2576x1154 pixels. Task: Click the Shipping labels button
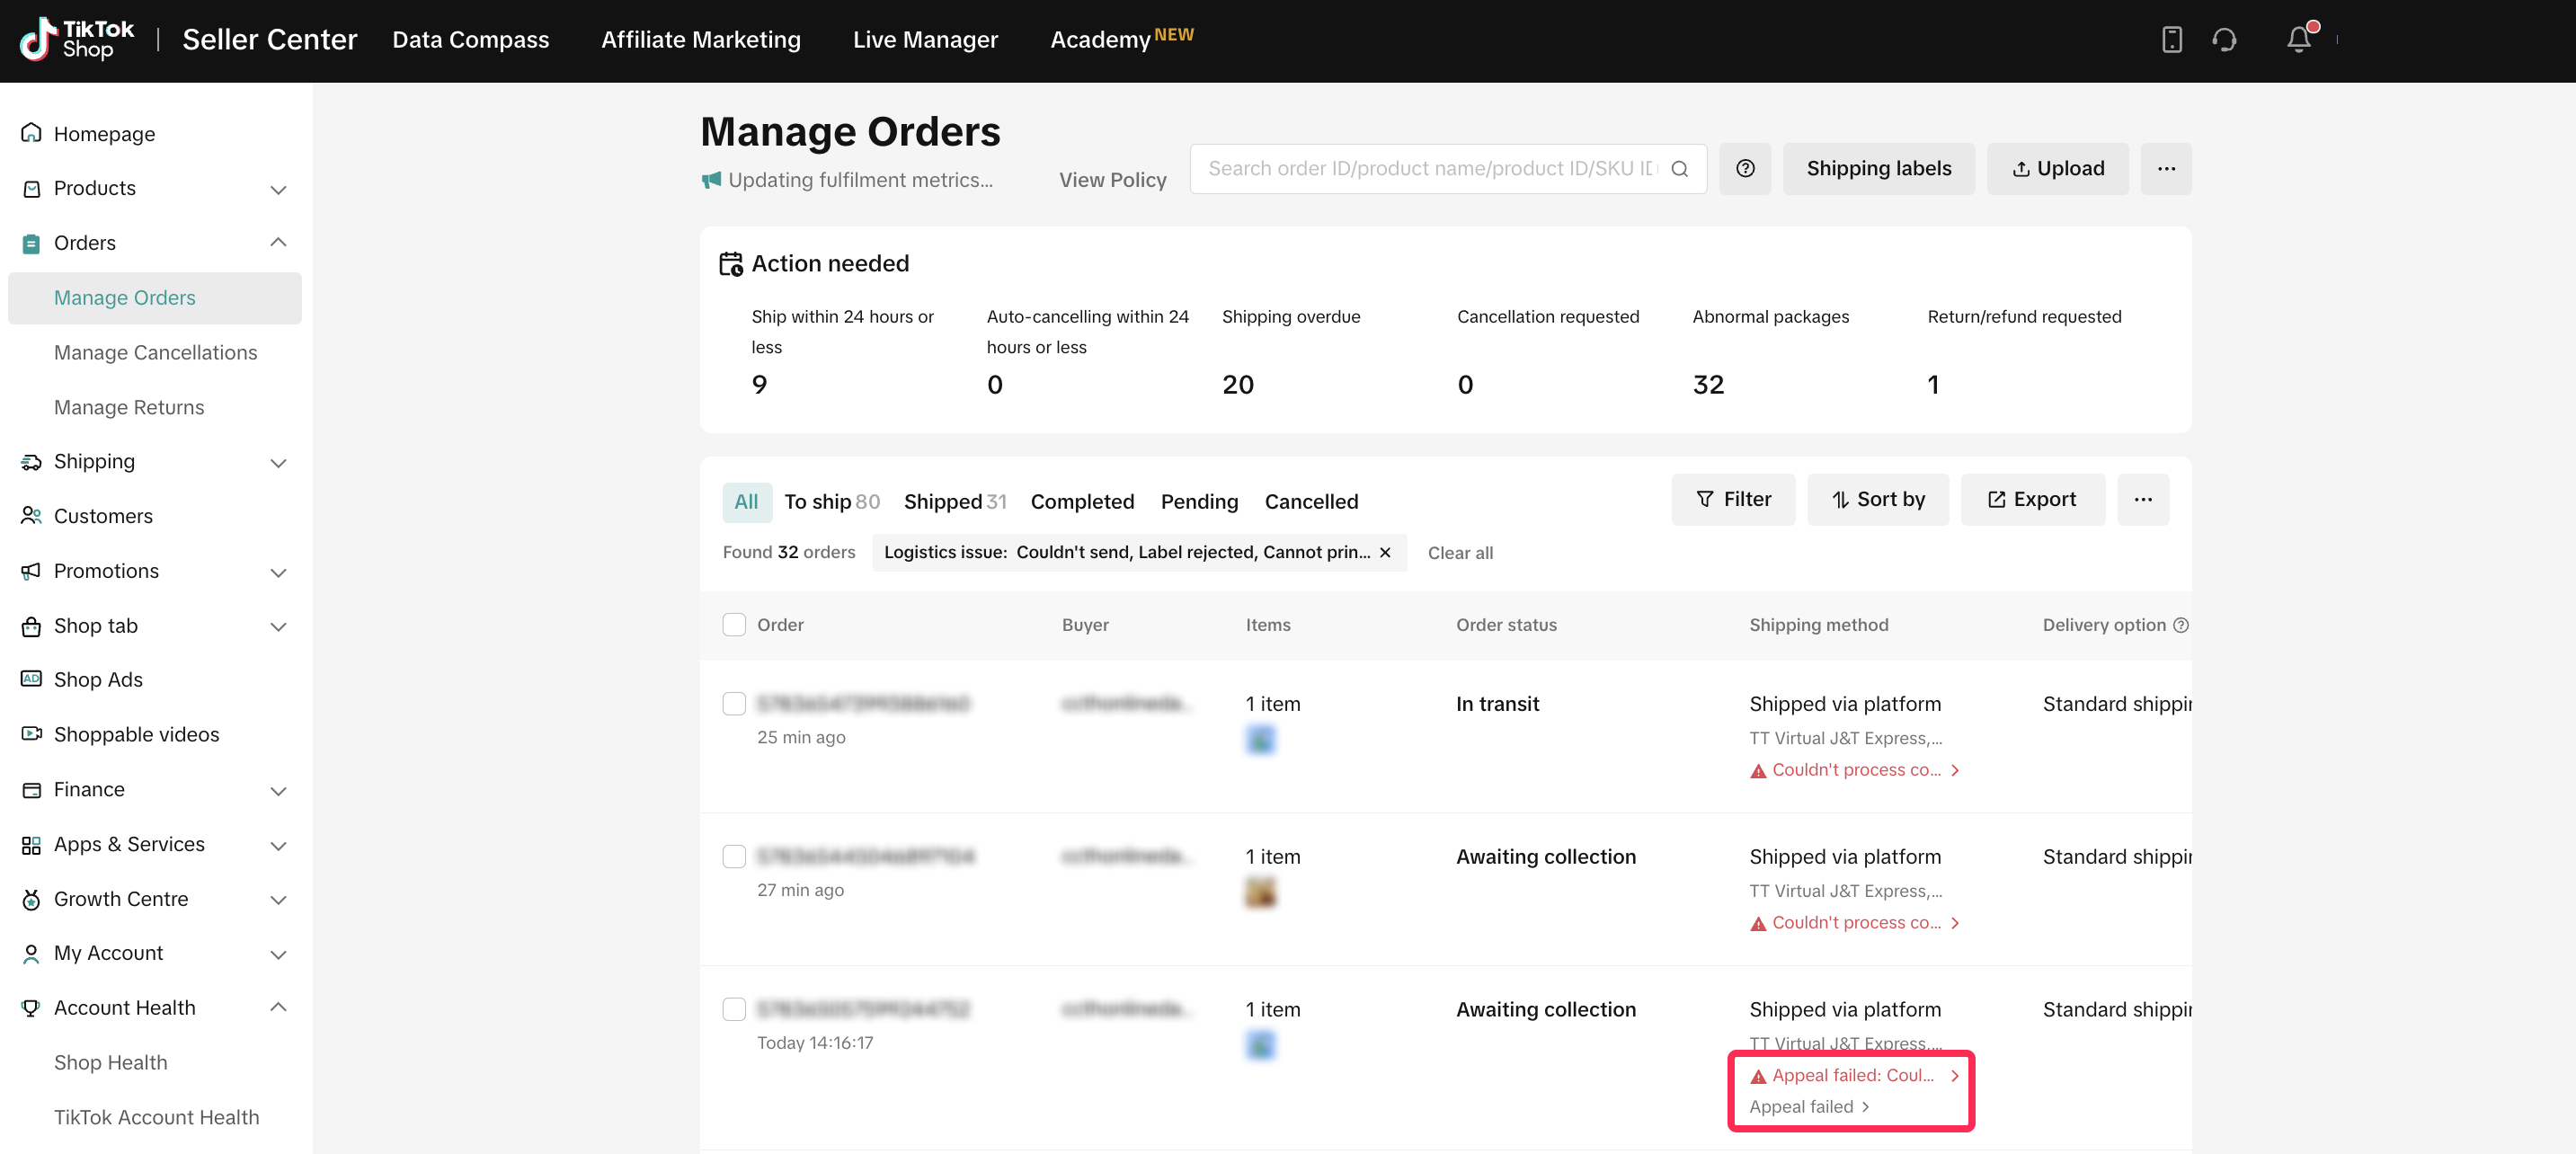(1878, 168)
